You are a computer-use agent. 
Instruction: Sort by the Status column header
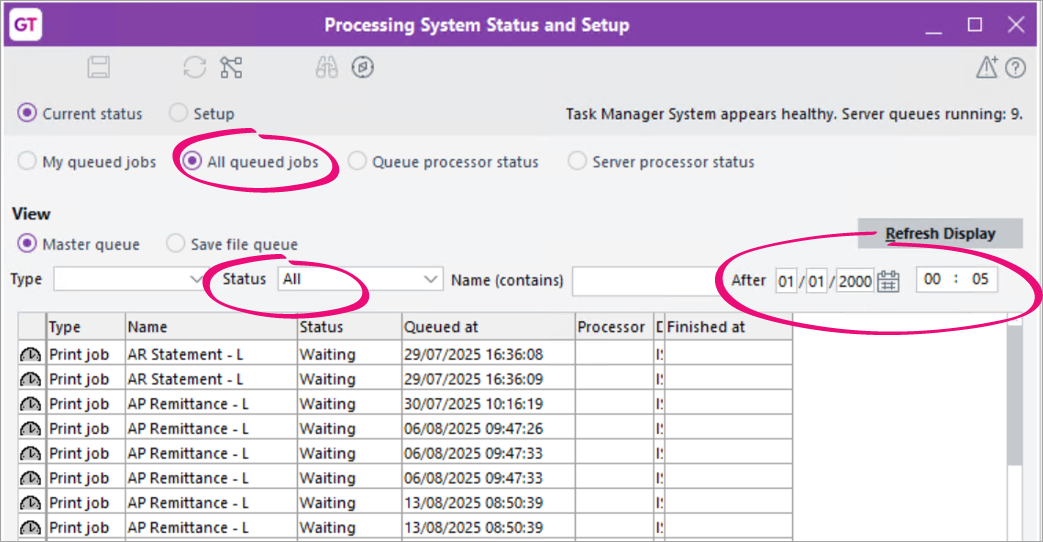click(x=350, y=327)
